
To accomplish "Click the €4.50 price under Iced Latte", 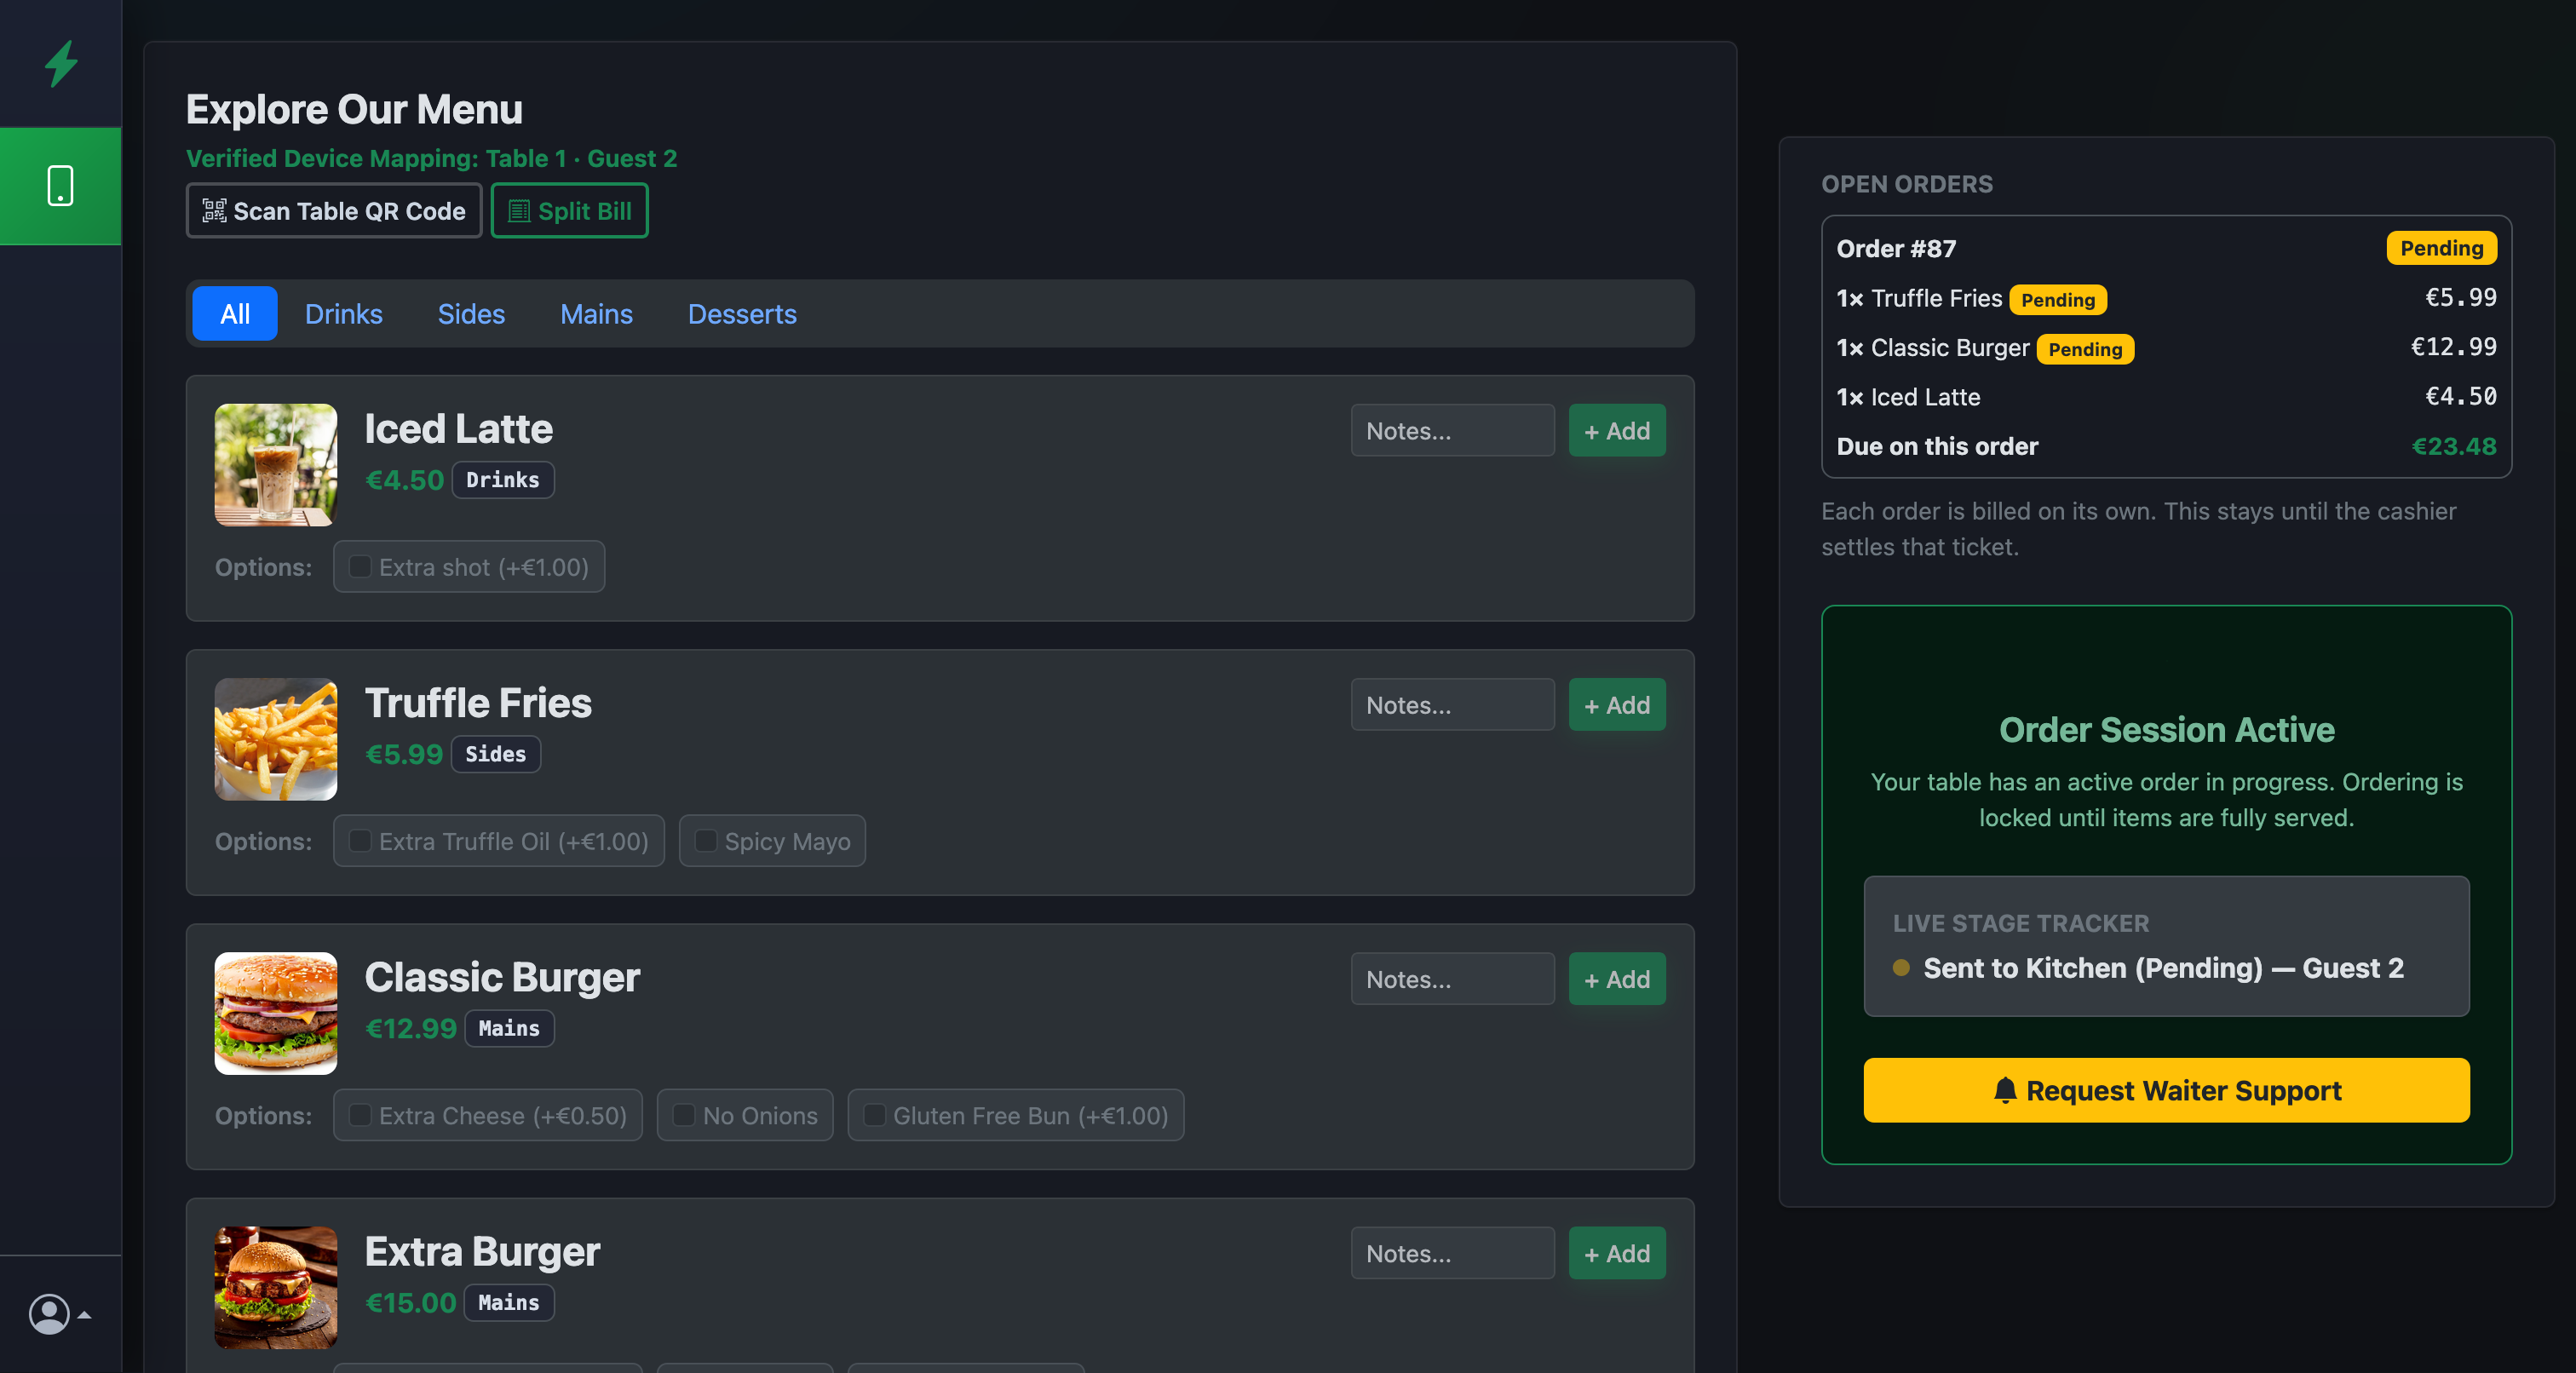I will coord(404,480).
